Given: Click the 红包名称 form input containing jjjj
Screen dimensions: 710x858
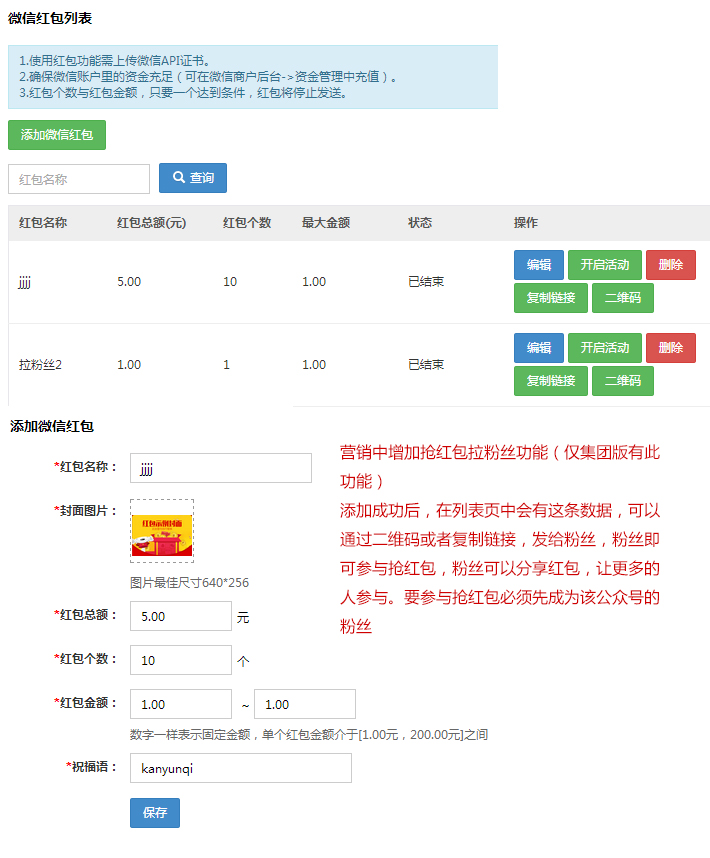Looking at the screenshot, I should [221, 468].
